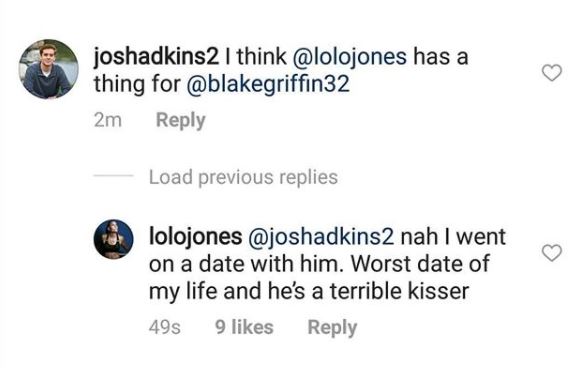The width and height of the screenshot is (584, 368).
Task: Click the "terrible kisser" text line
Action: pos(399,291)
